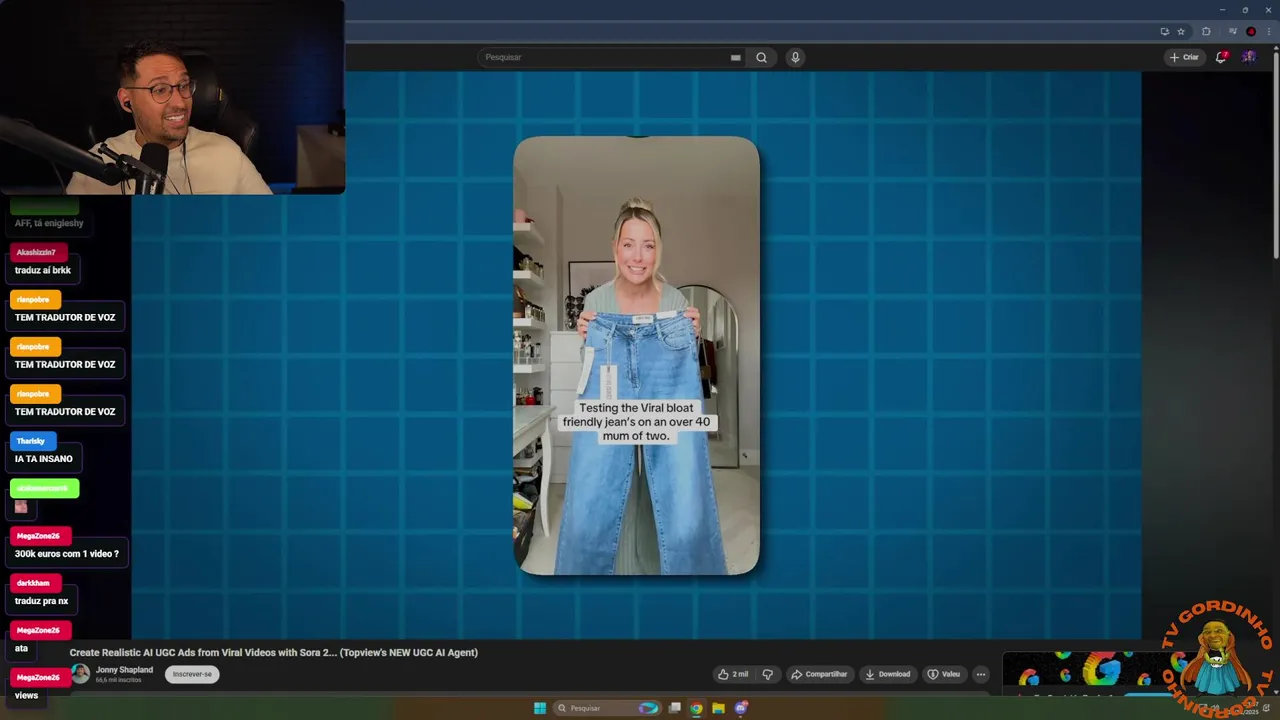Like the video with thumbs up (2 mil)
Image resolution: width=1280 pixels, height=720 pixels.
733,674
